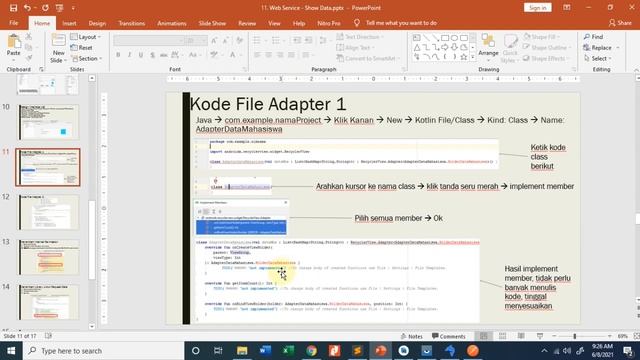Switch to Slide Sorter view icon
Viewport: 640px width, 360px height.
502,336
